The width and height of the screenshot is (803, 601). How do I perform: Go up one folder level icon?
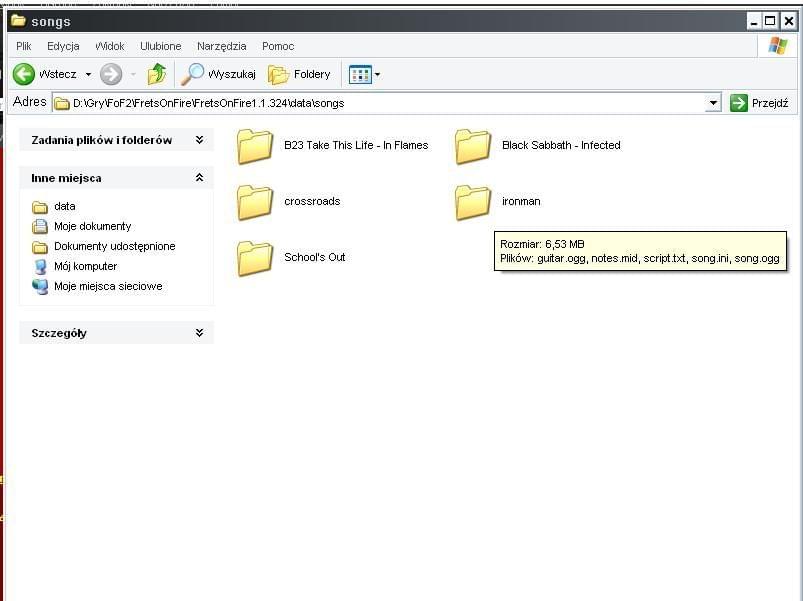click(157, 75)
